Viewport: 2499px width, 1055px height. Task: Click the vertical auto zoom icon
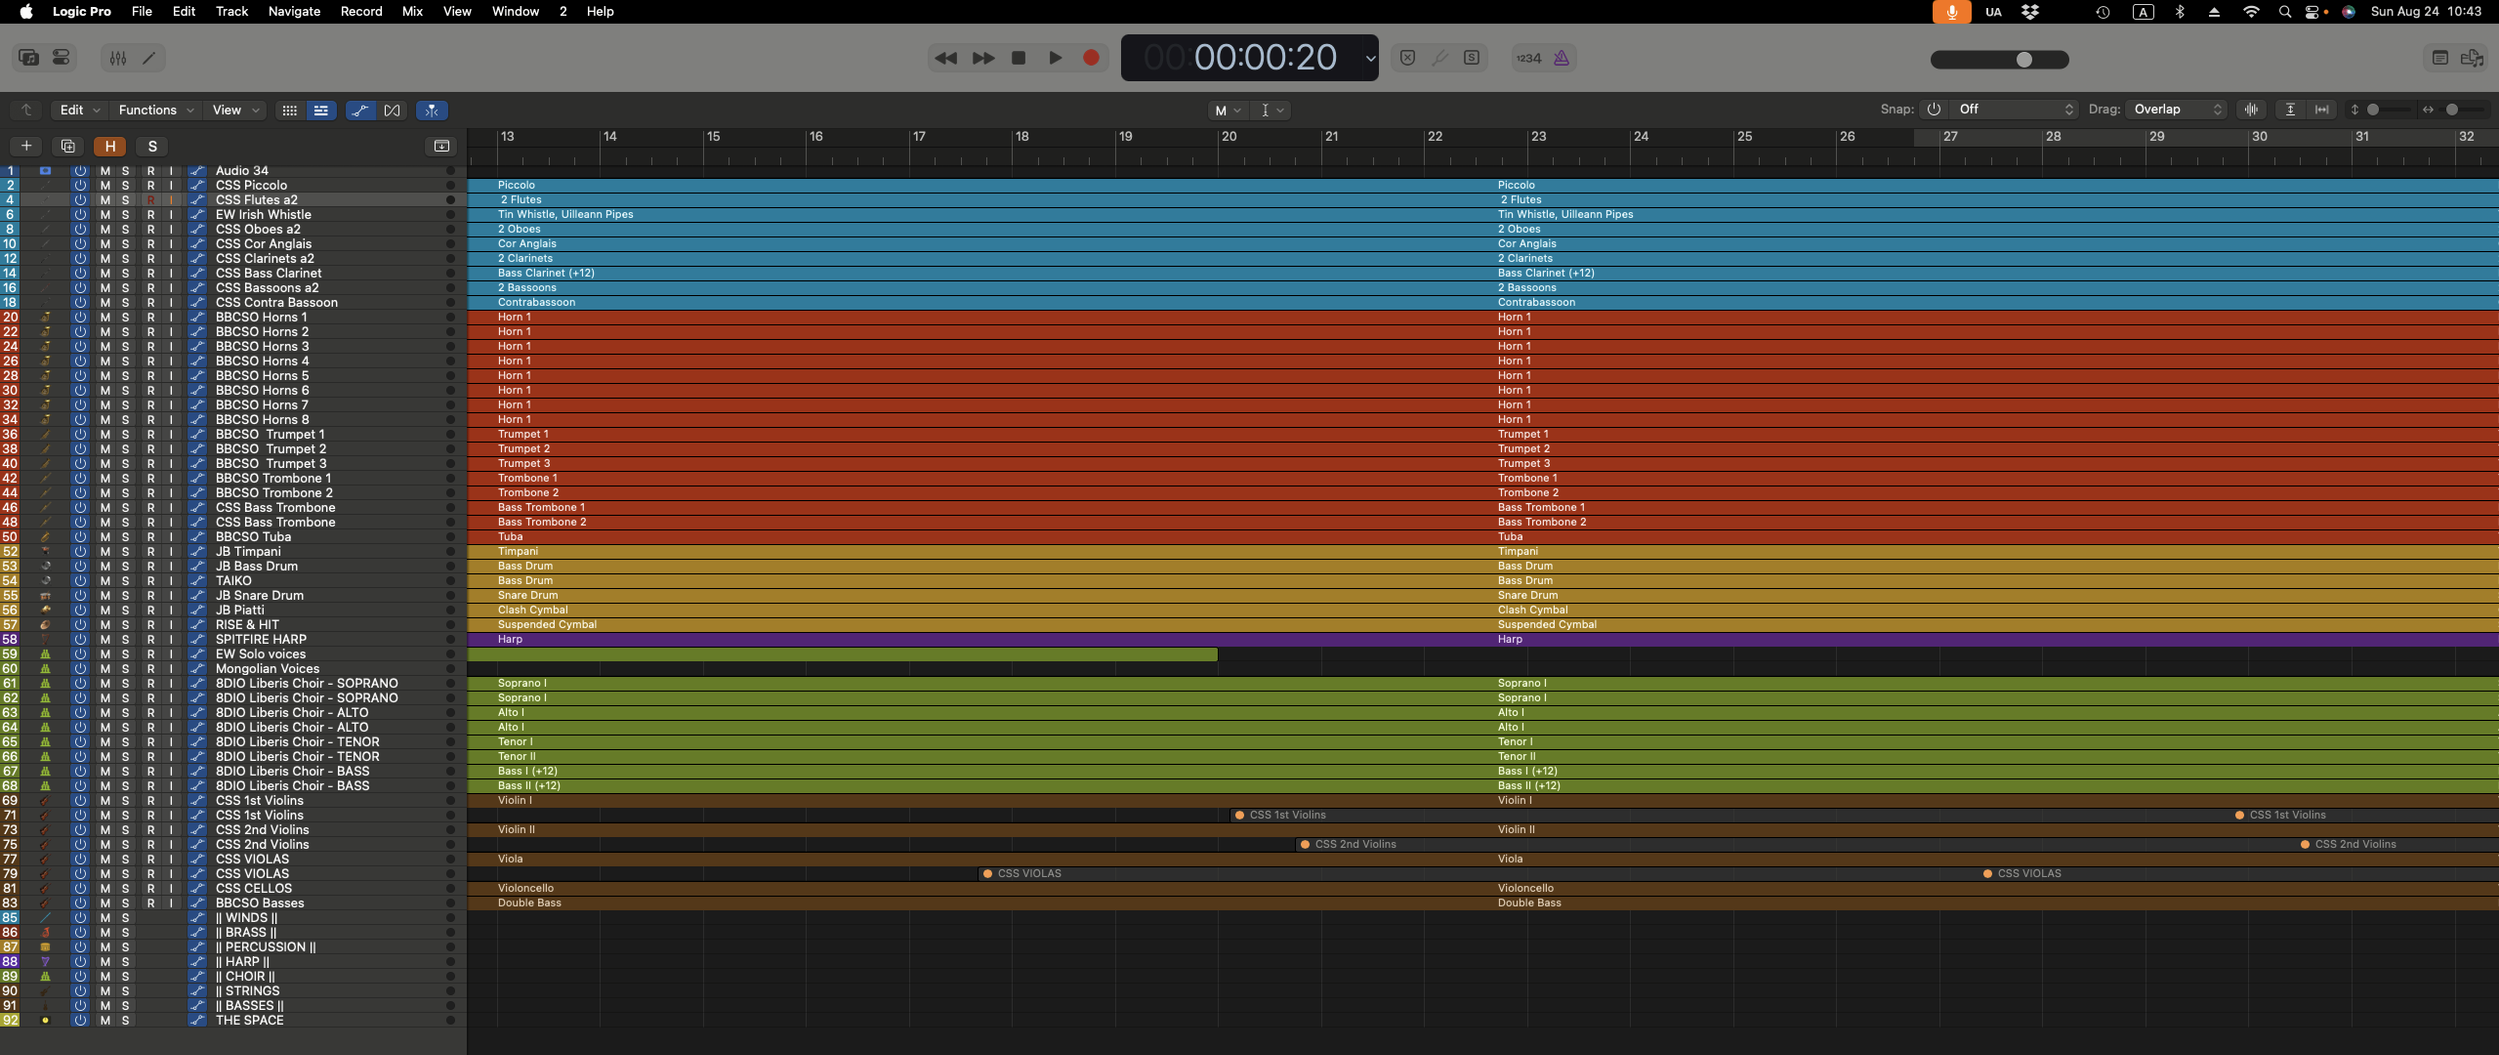tap(2290, 110)
